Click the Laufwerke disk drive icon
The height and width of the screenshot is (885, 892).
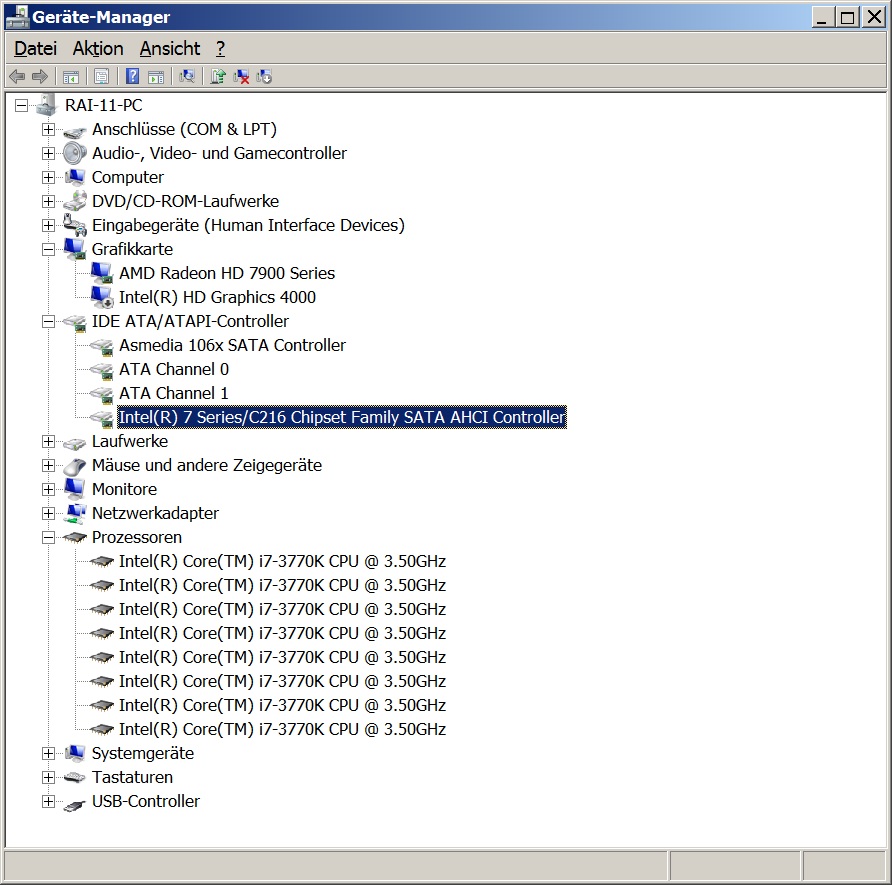(75, 442)
